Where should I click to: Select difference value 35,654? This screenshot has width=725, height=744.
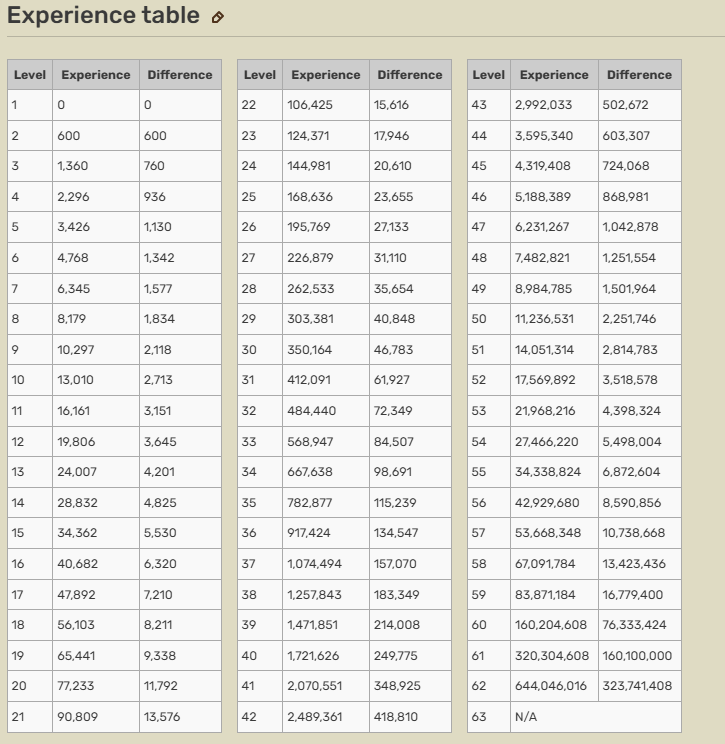click(x=393, y=289)
